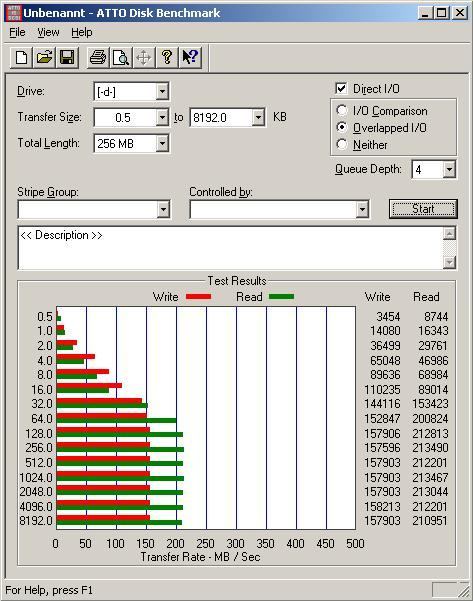Click the write value 3454 for 0.5 KB

click(388, 317)
